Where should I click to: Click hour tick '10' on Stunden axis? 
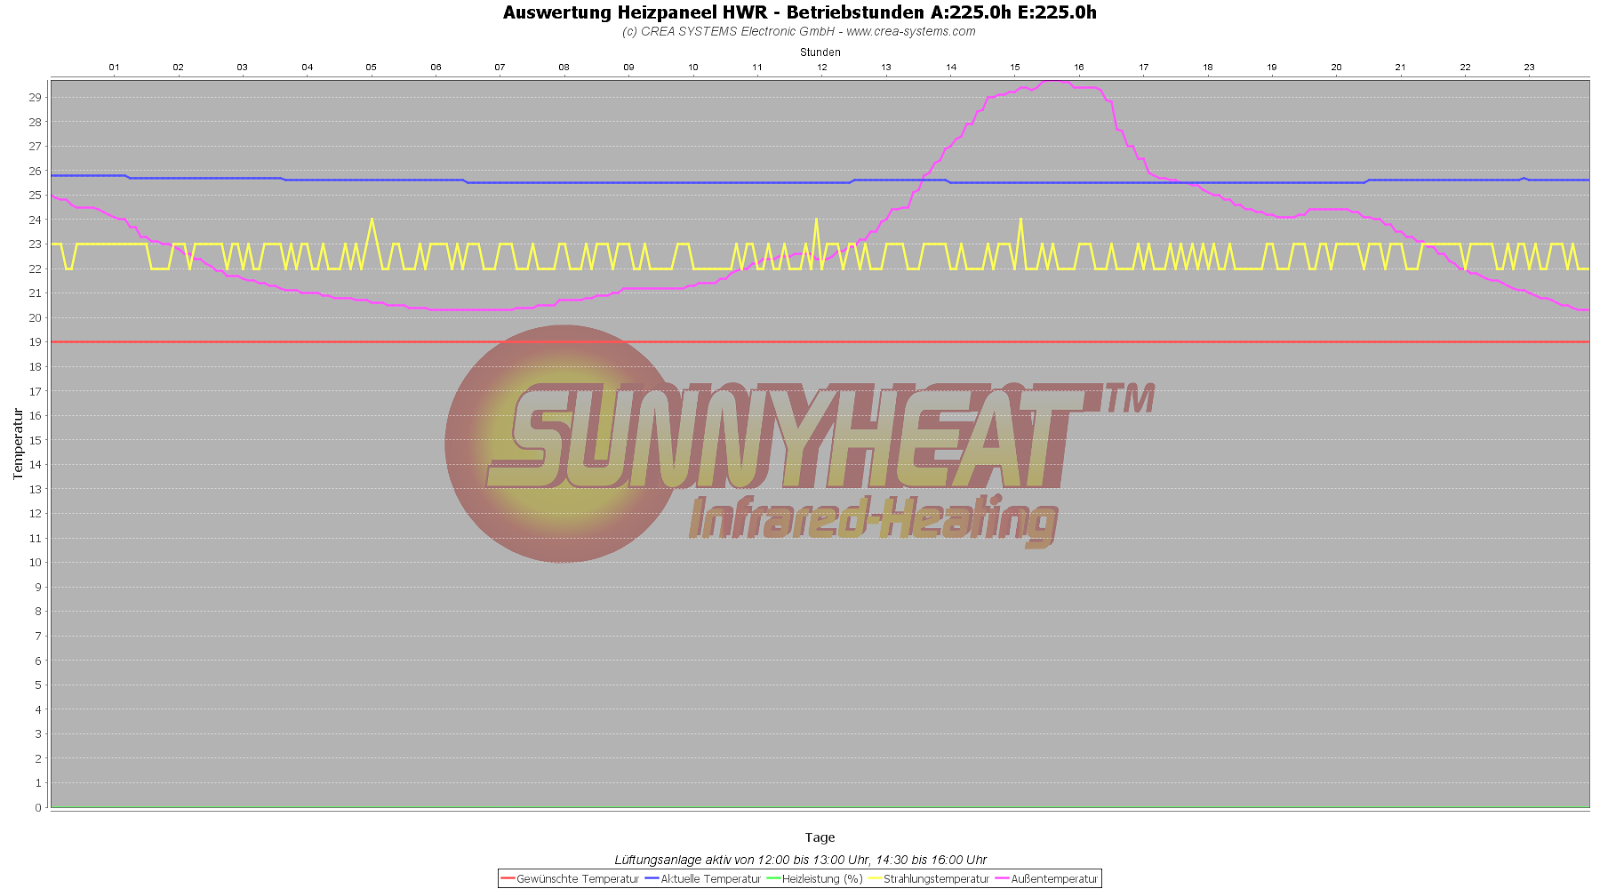tap(693, 67)
